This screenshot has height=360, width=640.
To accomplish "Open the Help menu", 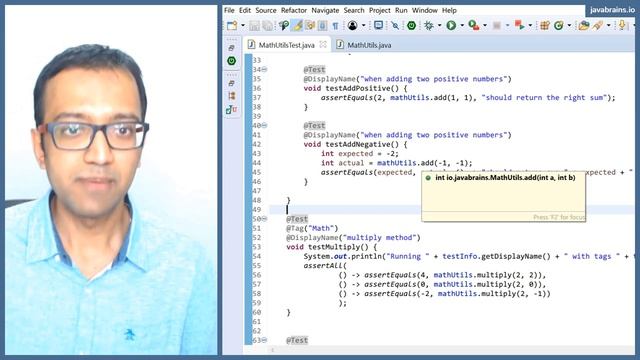I will point(449,10).
